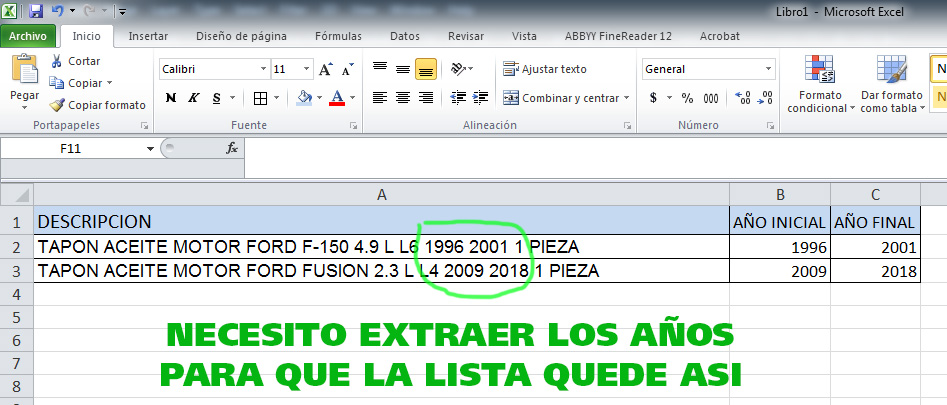
Task: Toggle italic (K) formatting
Action: click(x=194, y=98)
